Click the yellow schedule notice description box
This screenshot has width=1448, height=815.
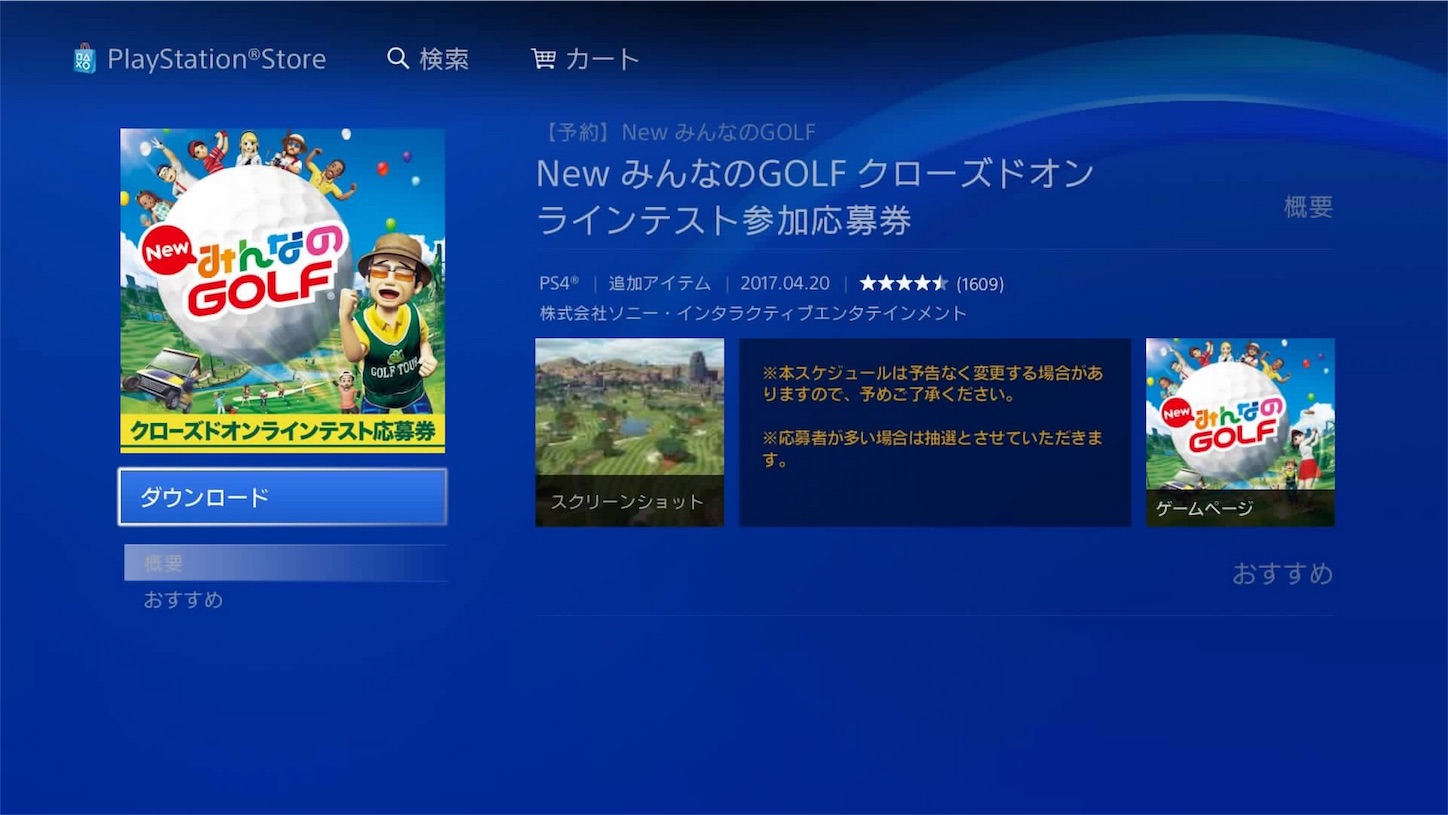935,432
